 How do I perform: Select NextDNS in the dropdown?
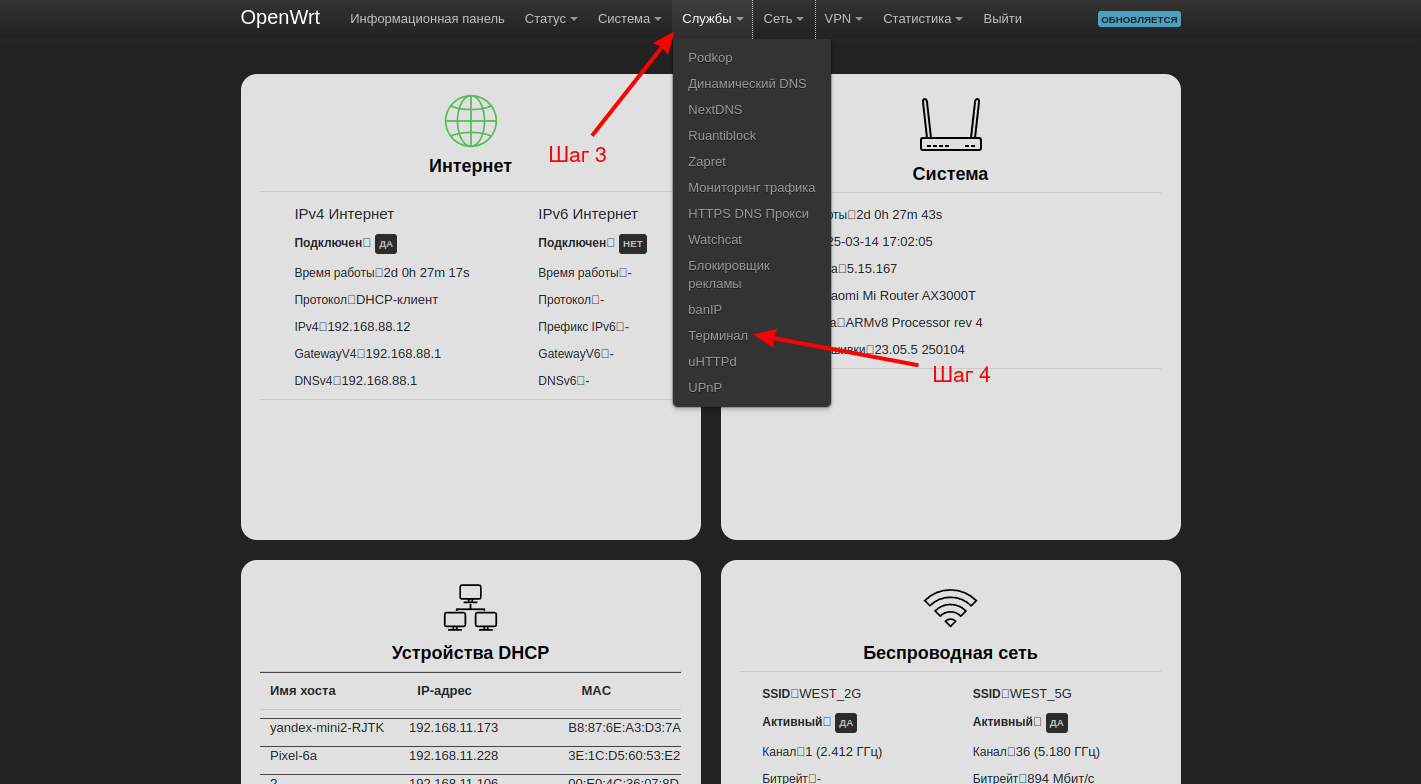pyautogui.click(x=715, y=109)
